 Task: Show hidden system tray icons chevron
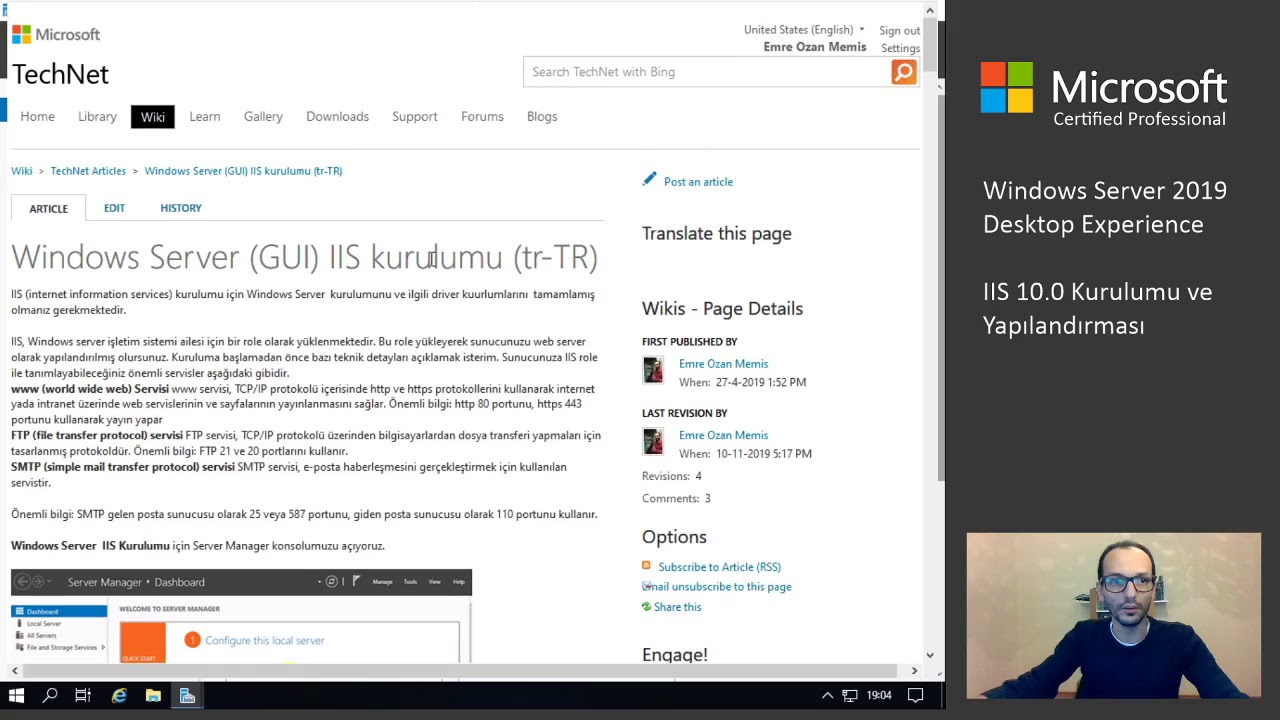(x=827, y=695)
